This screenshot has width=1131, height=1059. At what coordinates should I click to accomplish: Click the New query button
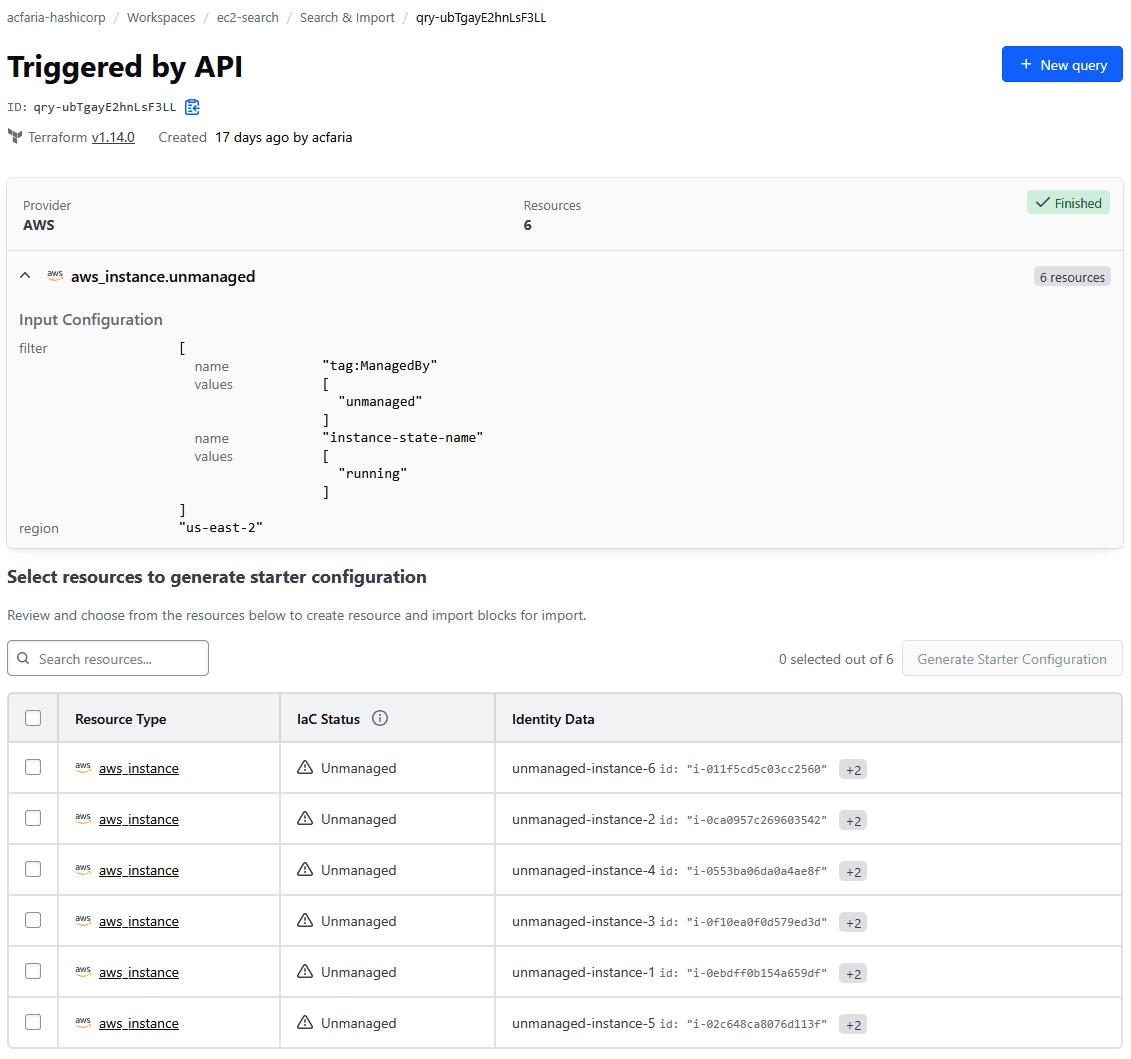click(x=1062, y=63)
